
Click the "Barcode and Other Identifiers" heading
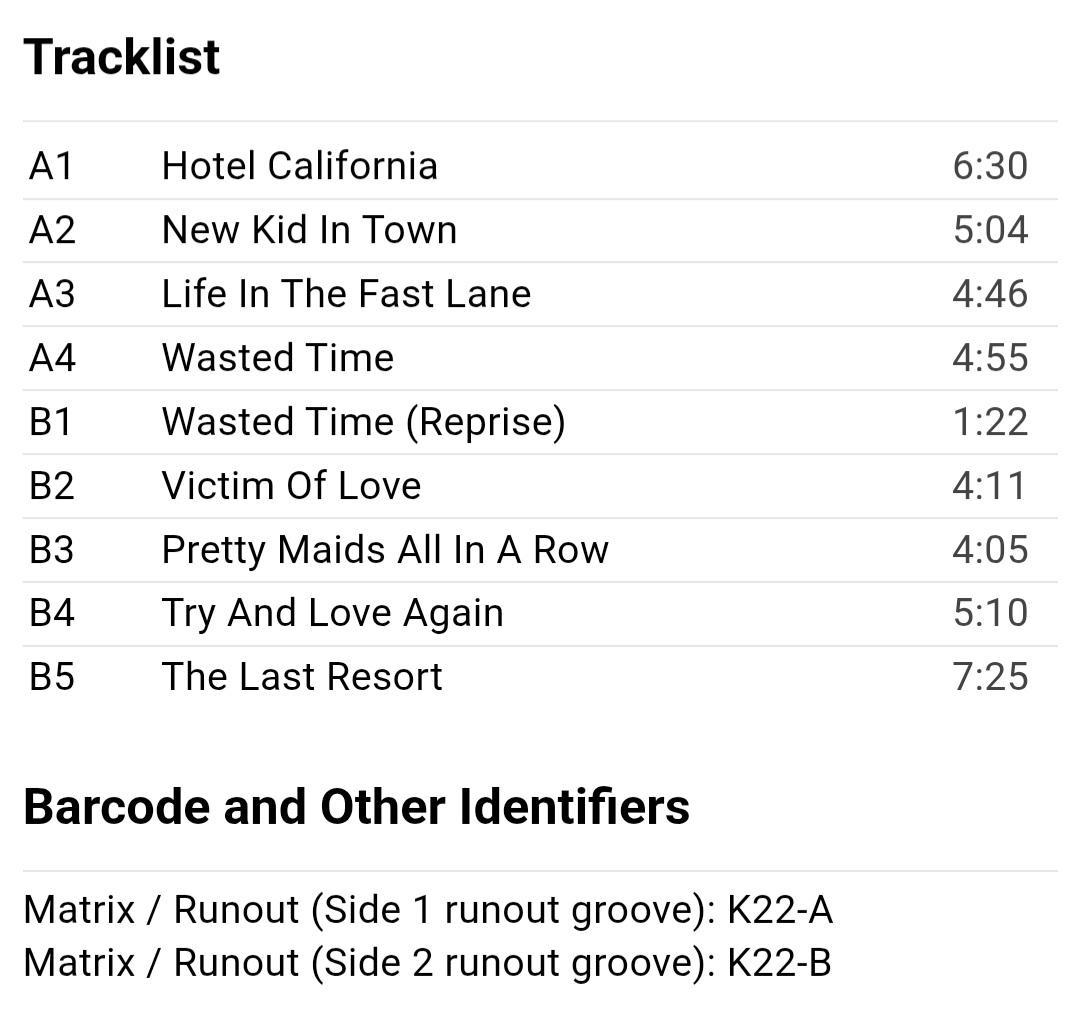[356, 807]
